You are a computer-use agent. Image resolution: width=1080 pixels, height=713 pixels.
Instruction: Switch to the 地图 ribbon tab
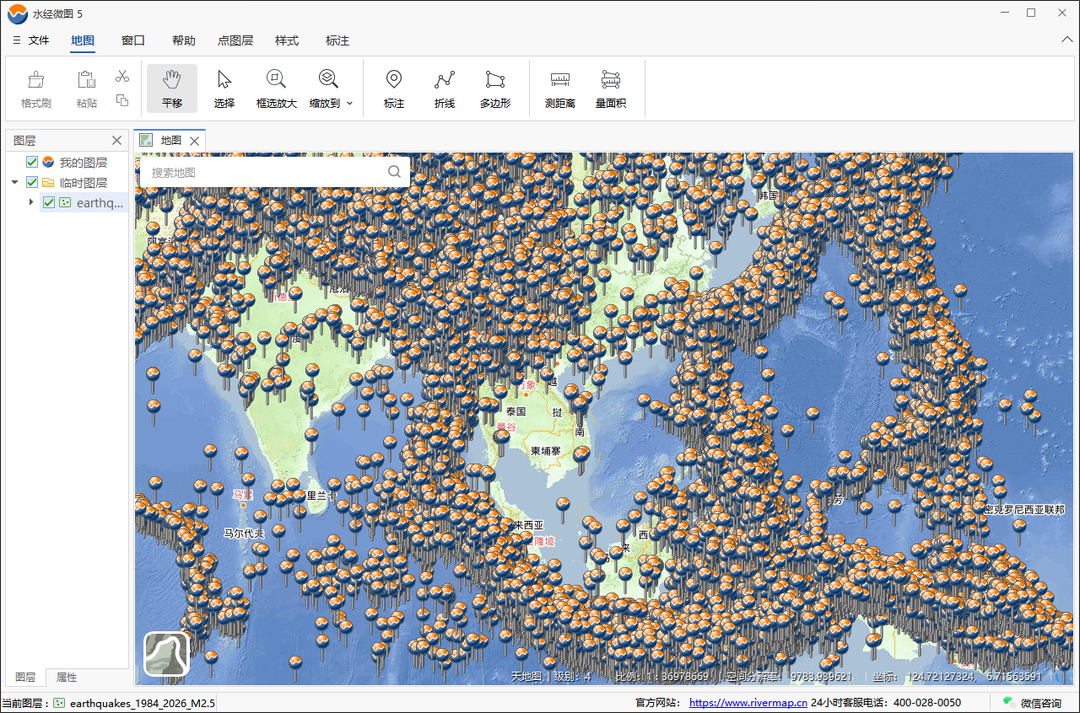coord(83,41)
